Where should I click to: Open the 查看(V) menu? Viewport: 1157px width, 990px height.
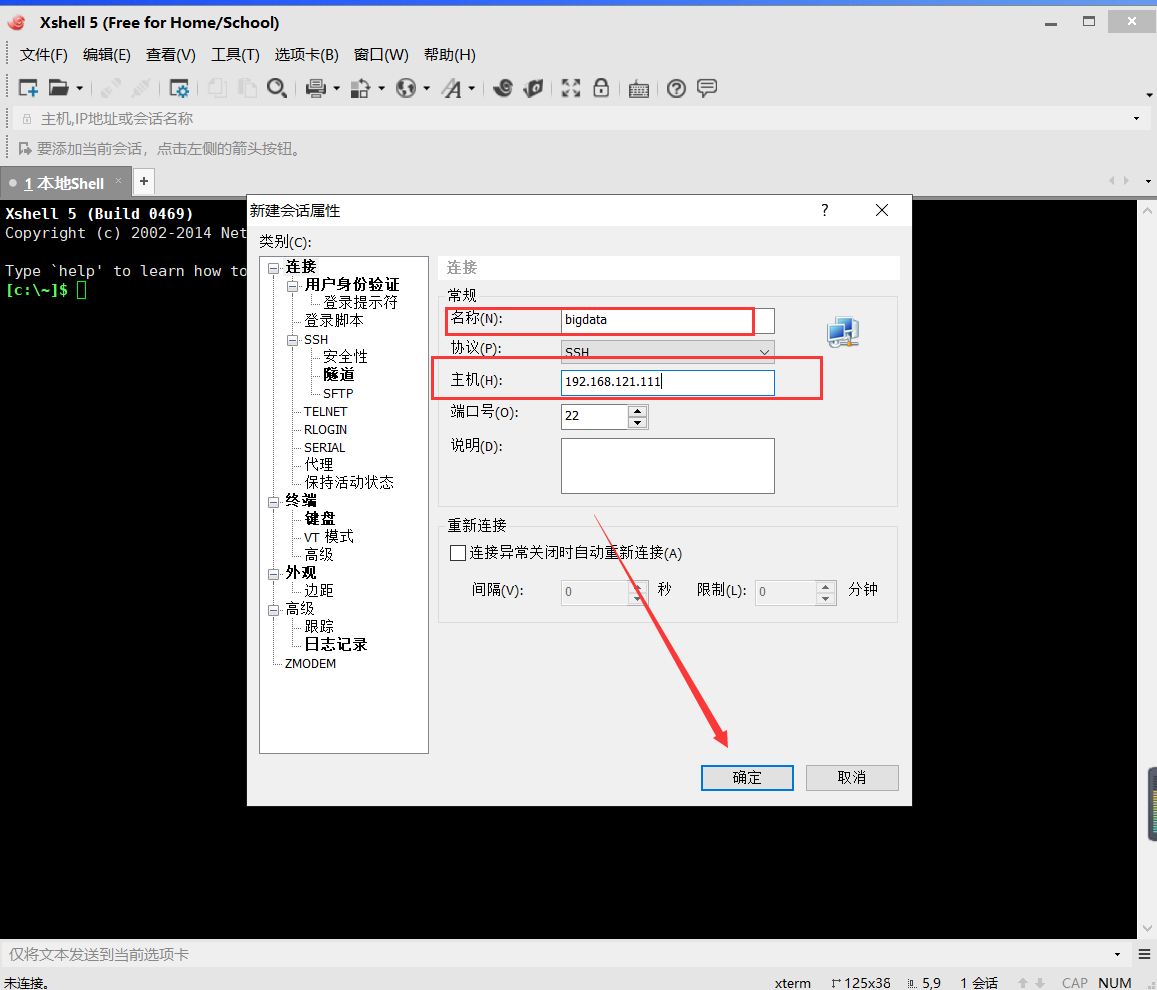pos(170,55)
